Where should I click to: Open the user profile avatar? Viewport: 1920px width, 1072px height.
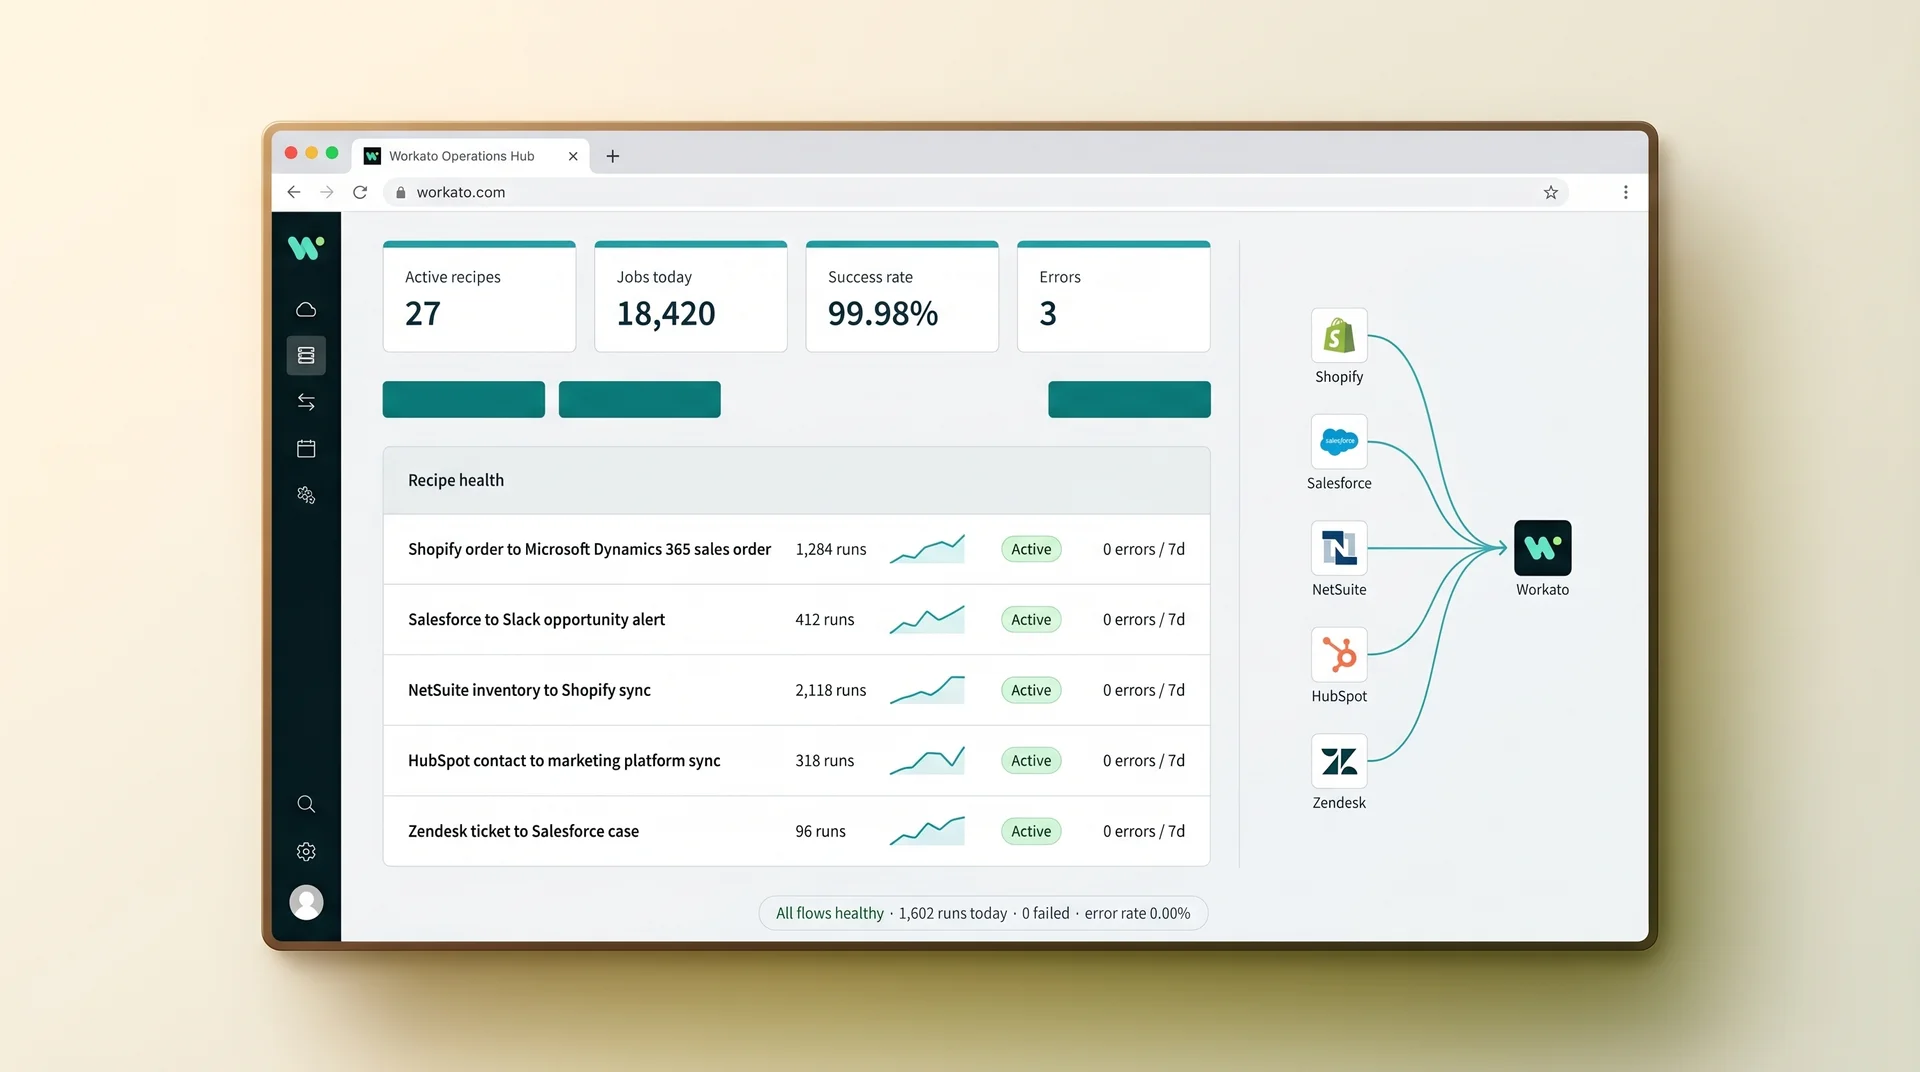click(306, 902)
